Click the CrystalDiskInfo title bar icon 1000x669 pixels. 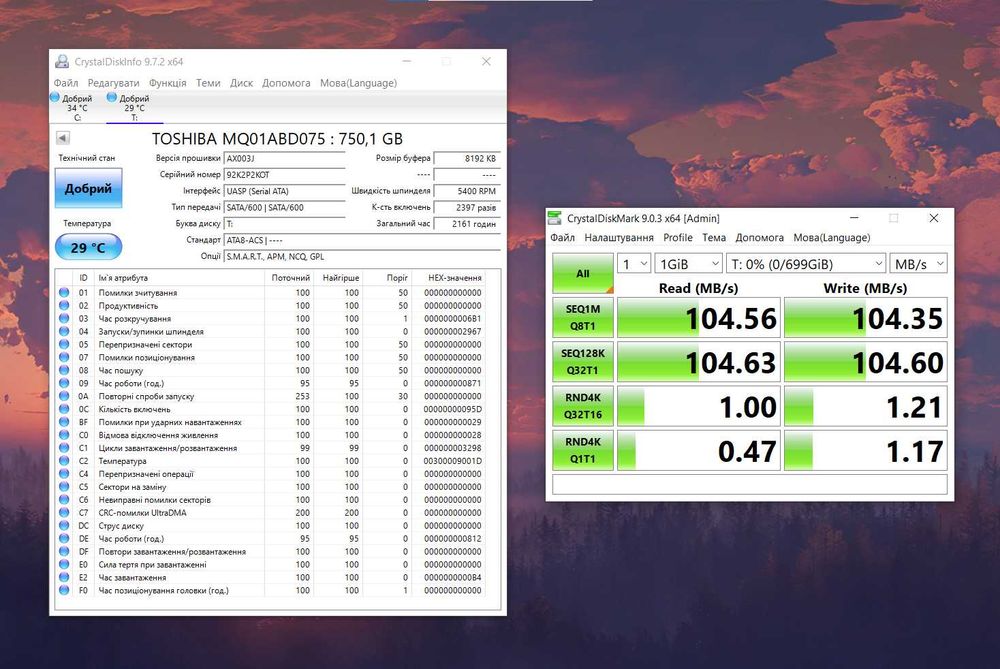(x=62, y=61)
